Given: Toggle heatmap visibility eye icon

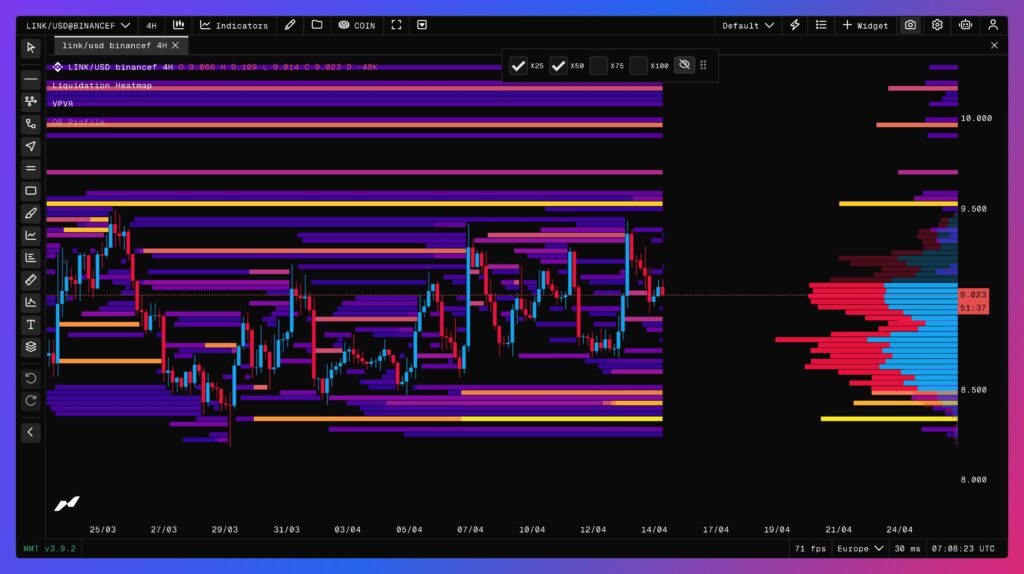Looking at the screenshot, I should click(x=684, y=66).
